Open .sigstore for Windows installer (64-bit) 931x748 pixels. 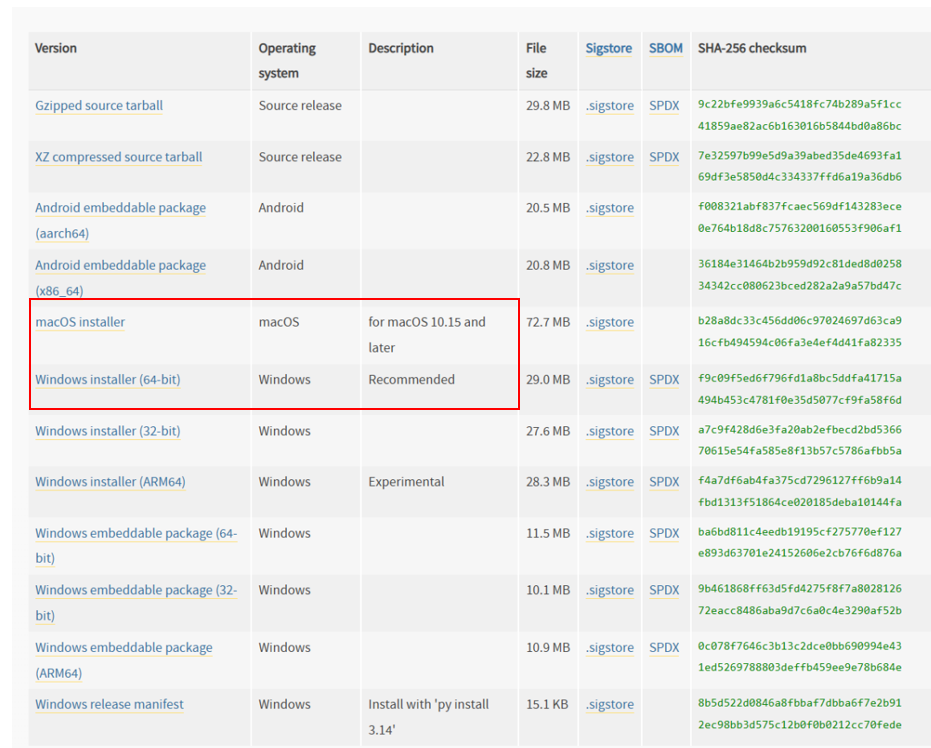click(610, 380)
